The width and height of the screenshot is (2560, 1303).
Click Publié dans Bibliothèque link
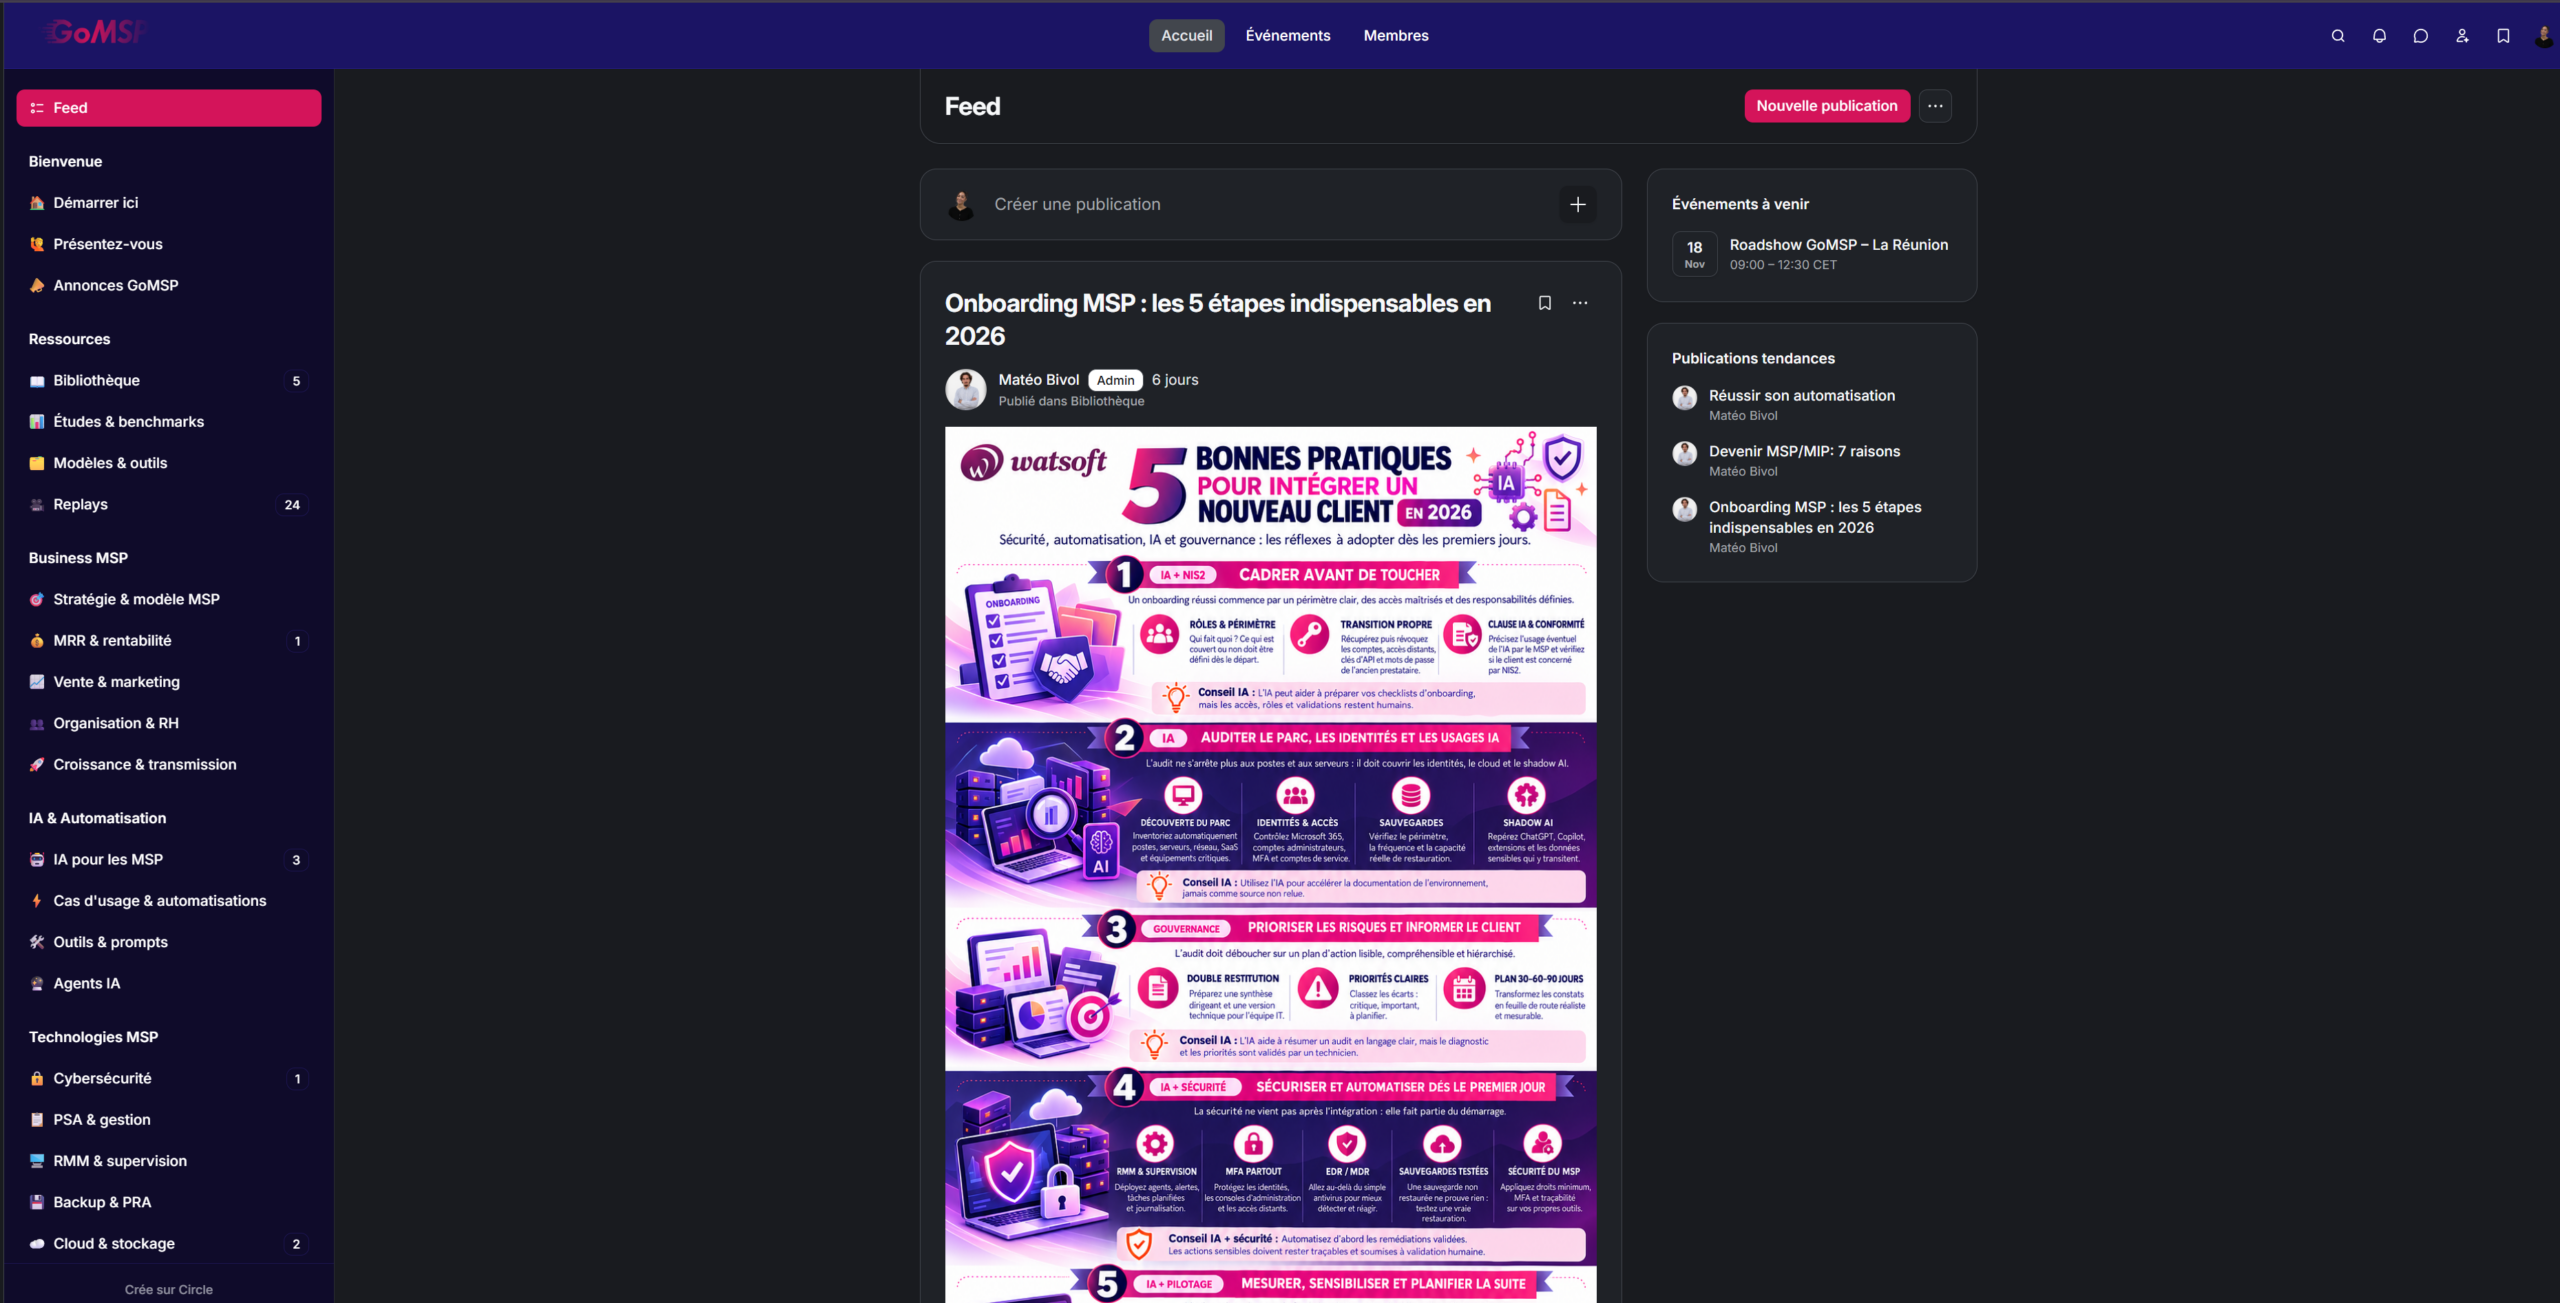pyautogui.click(x=1071, y=401)
